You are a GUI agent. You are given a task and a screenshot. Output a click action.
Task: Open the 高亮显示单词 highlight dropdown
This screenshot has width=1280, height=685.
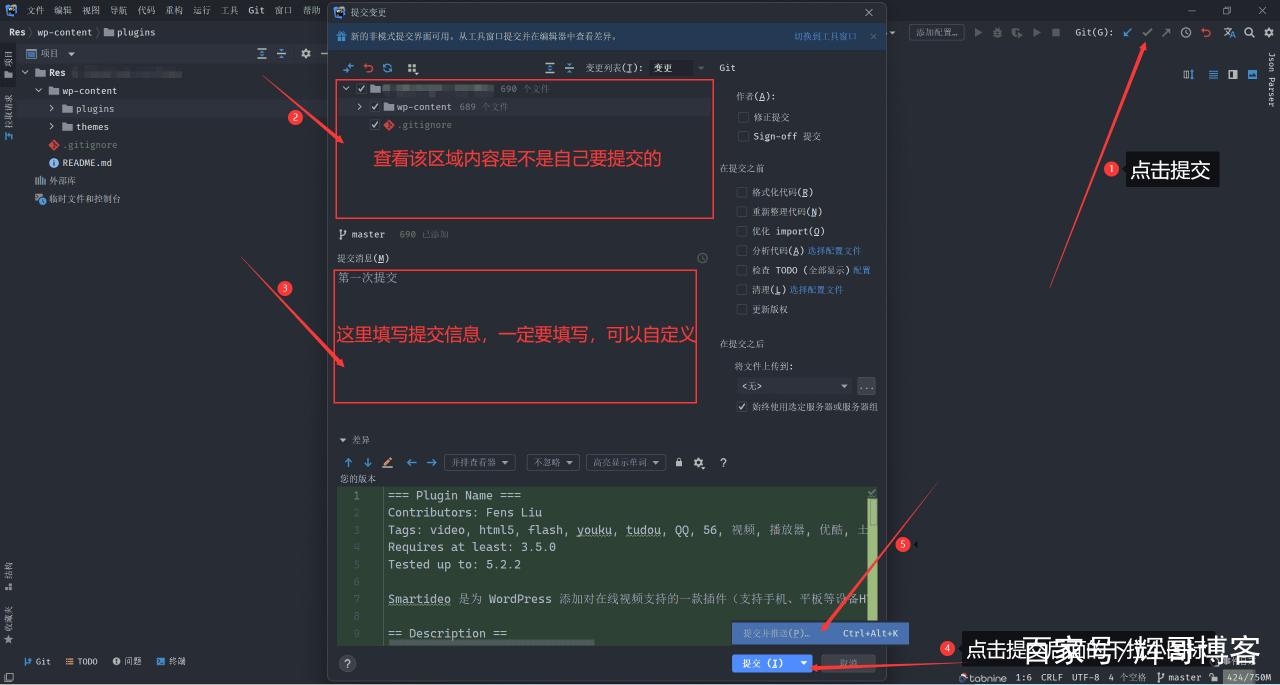pos(626,463)
